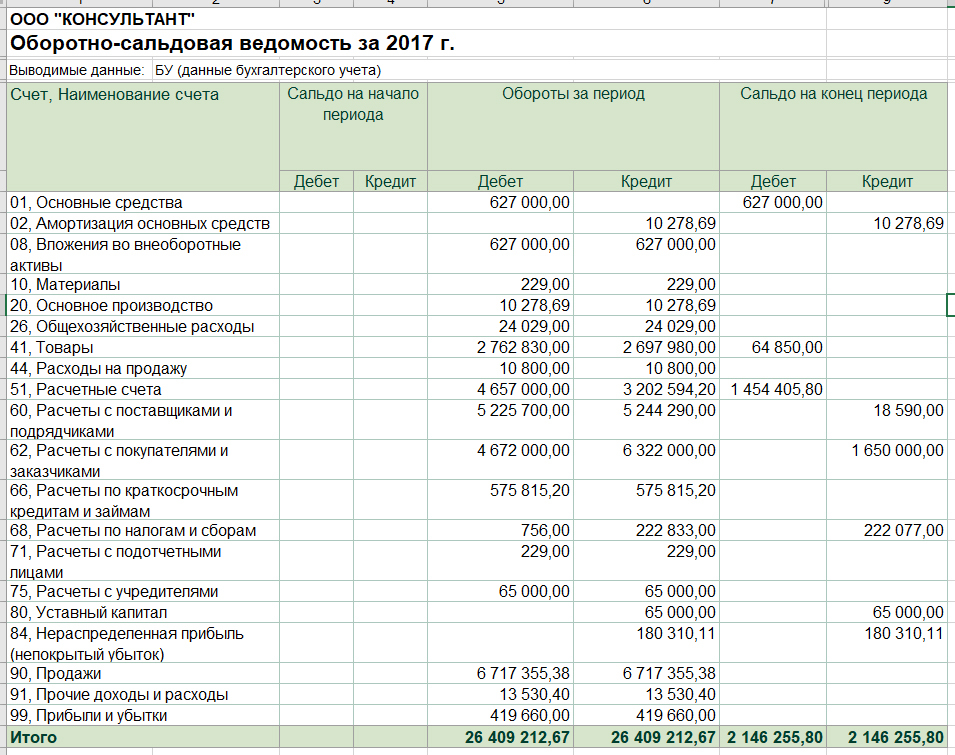
Task: Select row 51, Расчетные счета
Action: 478,389
